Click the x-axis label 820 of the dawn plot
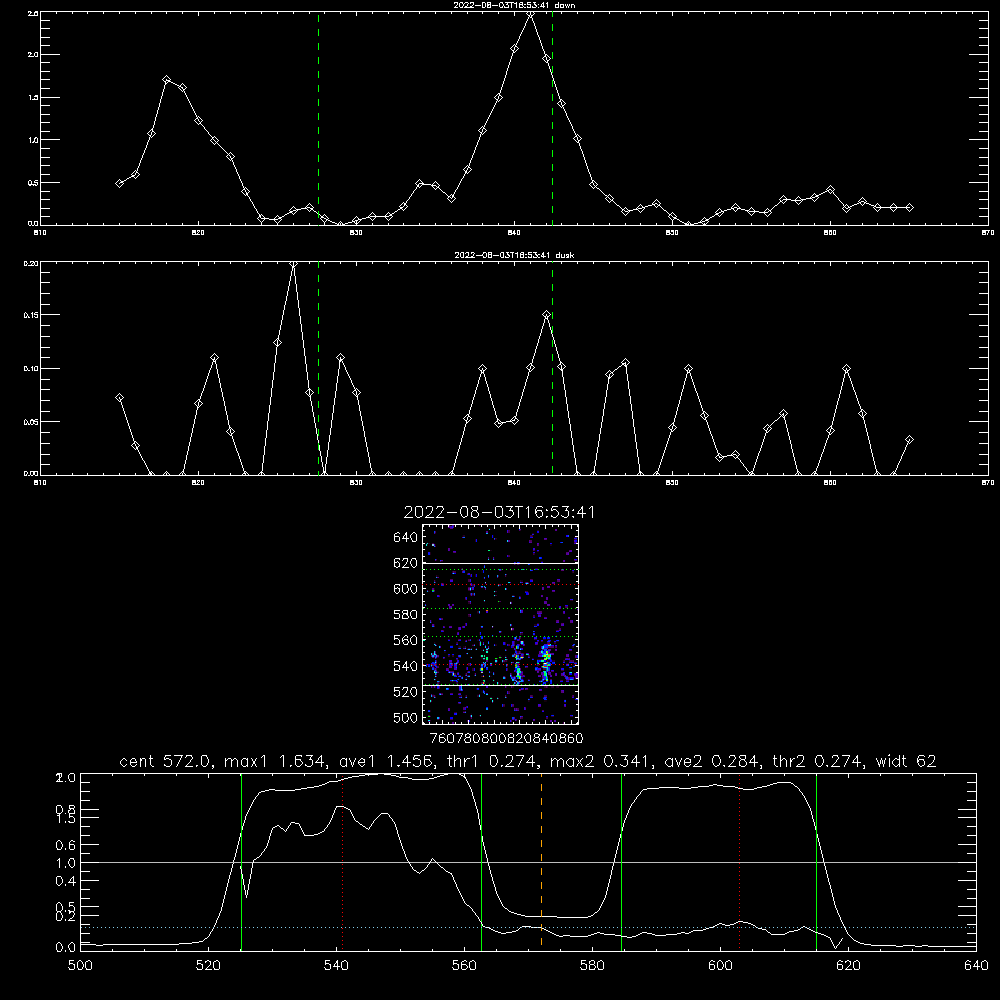This screenshot has height=1000, width=1000. (198, 233)
